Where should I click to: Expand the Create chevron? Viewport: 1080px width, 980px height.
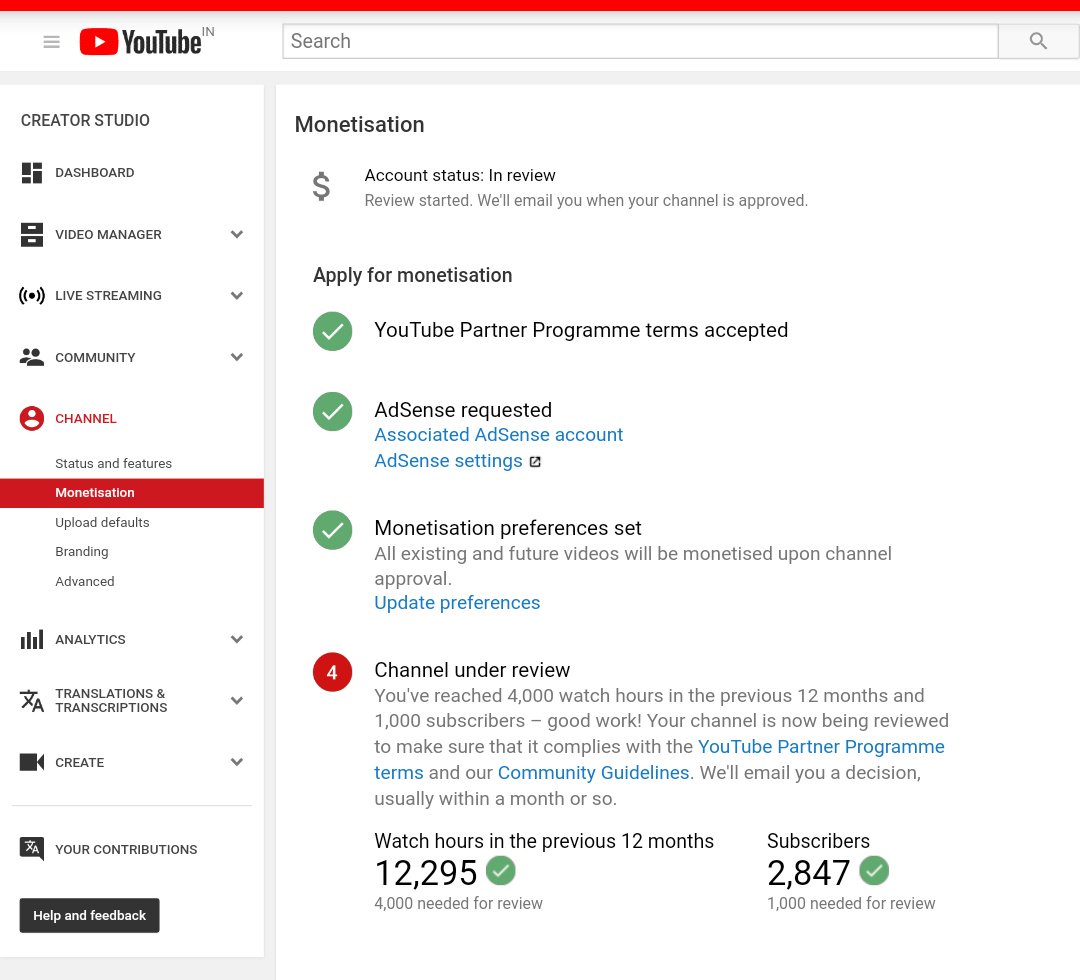(x=237, y=762)
